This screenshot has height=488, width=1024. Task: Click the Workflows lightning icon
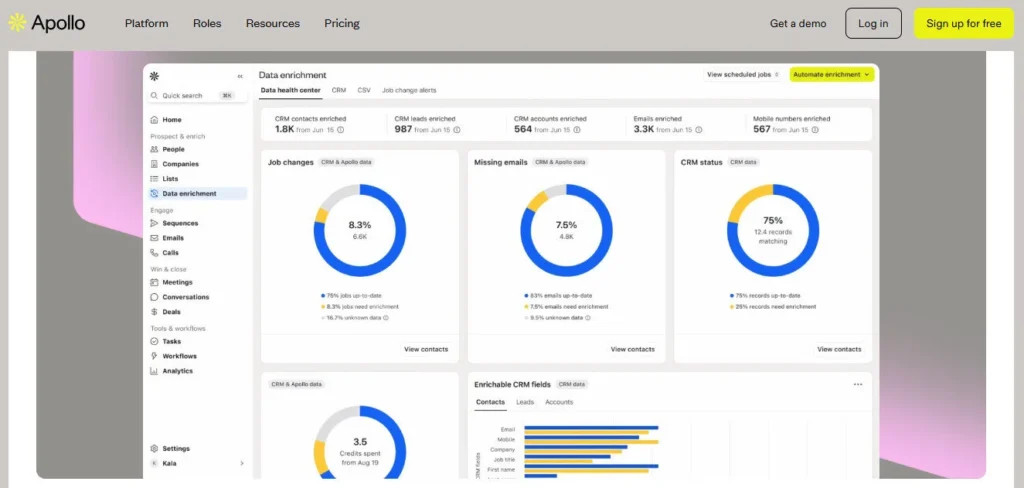(154, 356)
